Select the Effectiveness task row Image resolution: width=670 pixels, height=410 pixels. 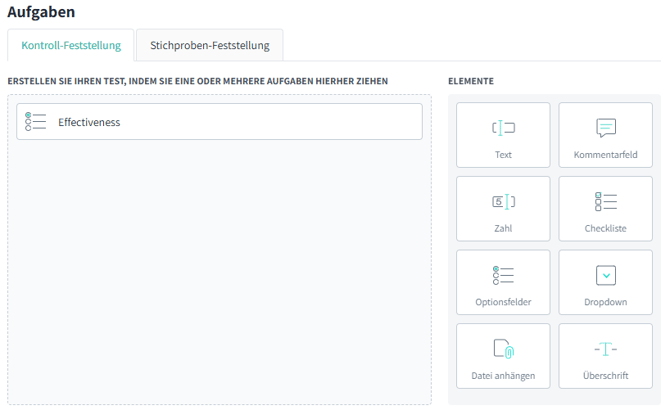point(220,122)
